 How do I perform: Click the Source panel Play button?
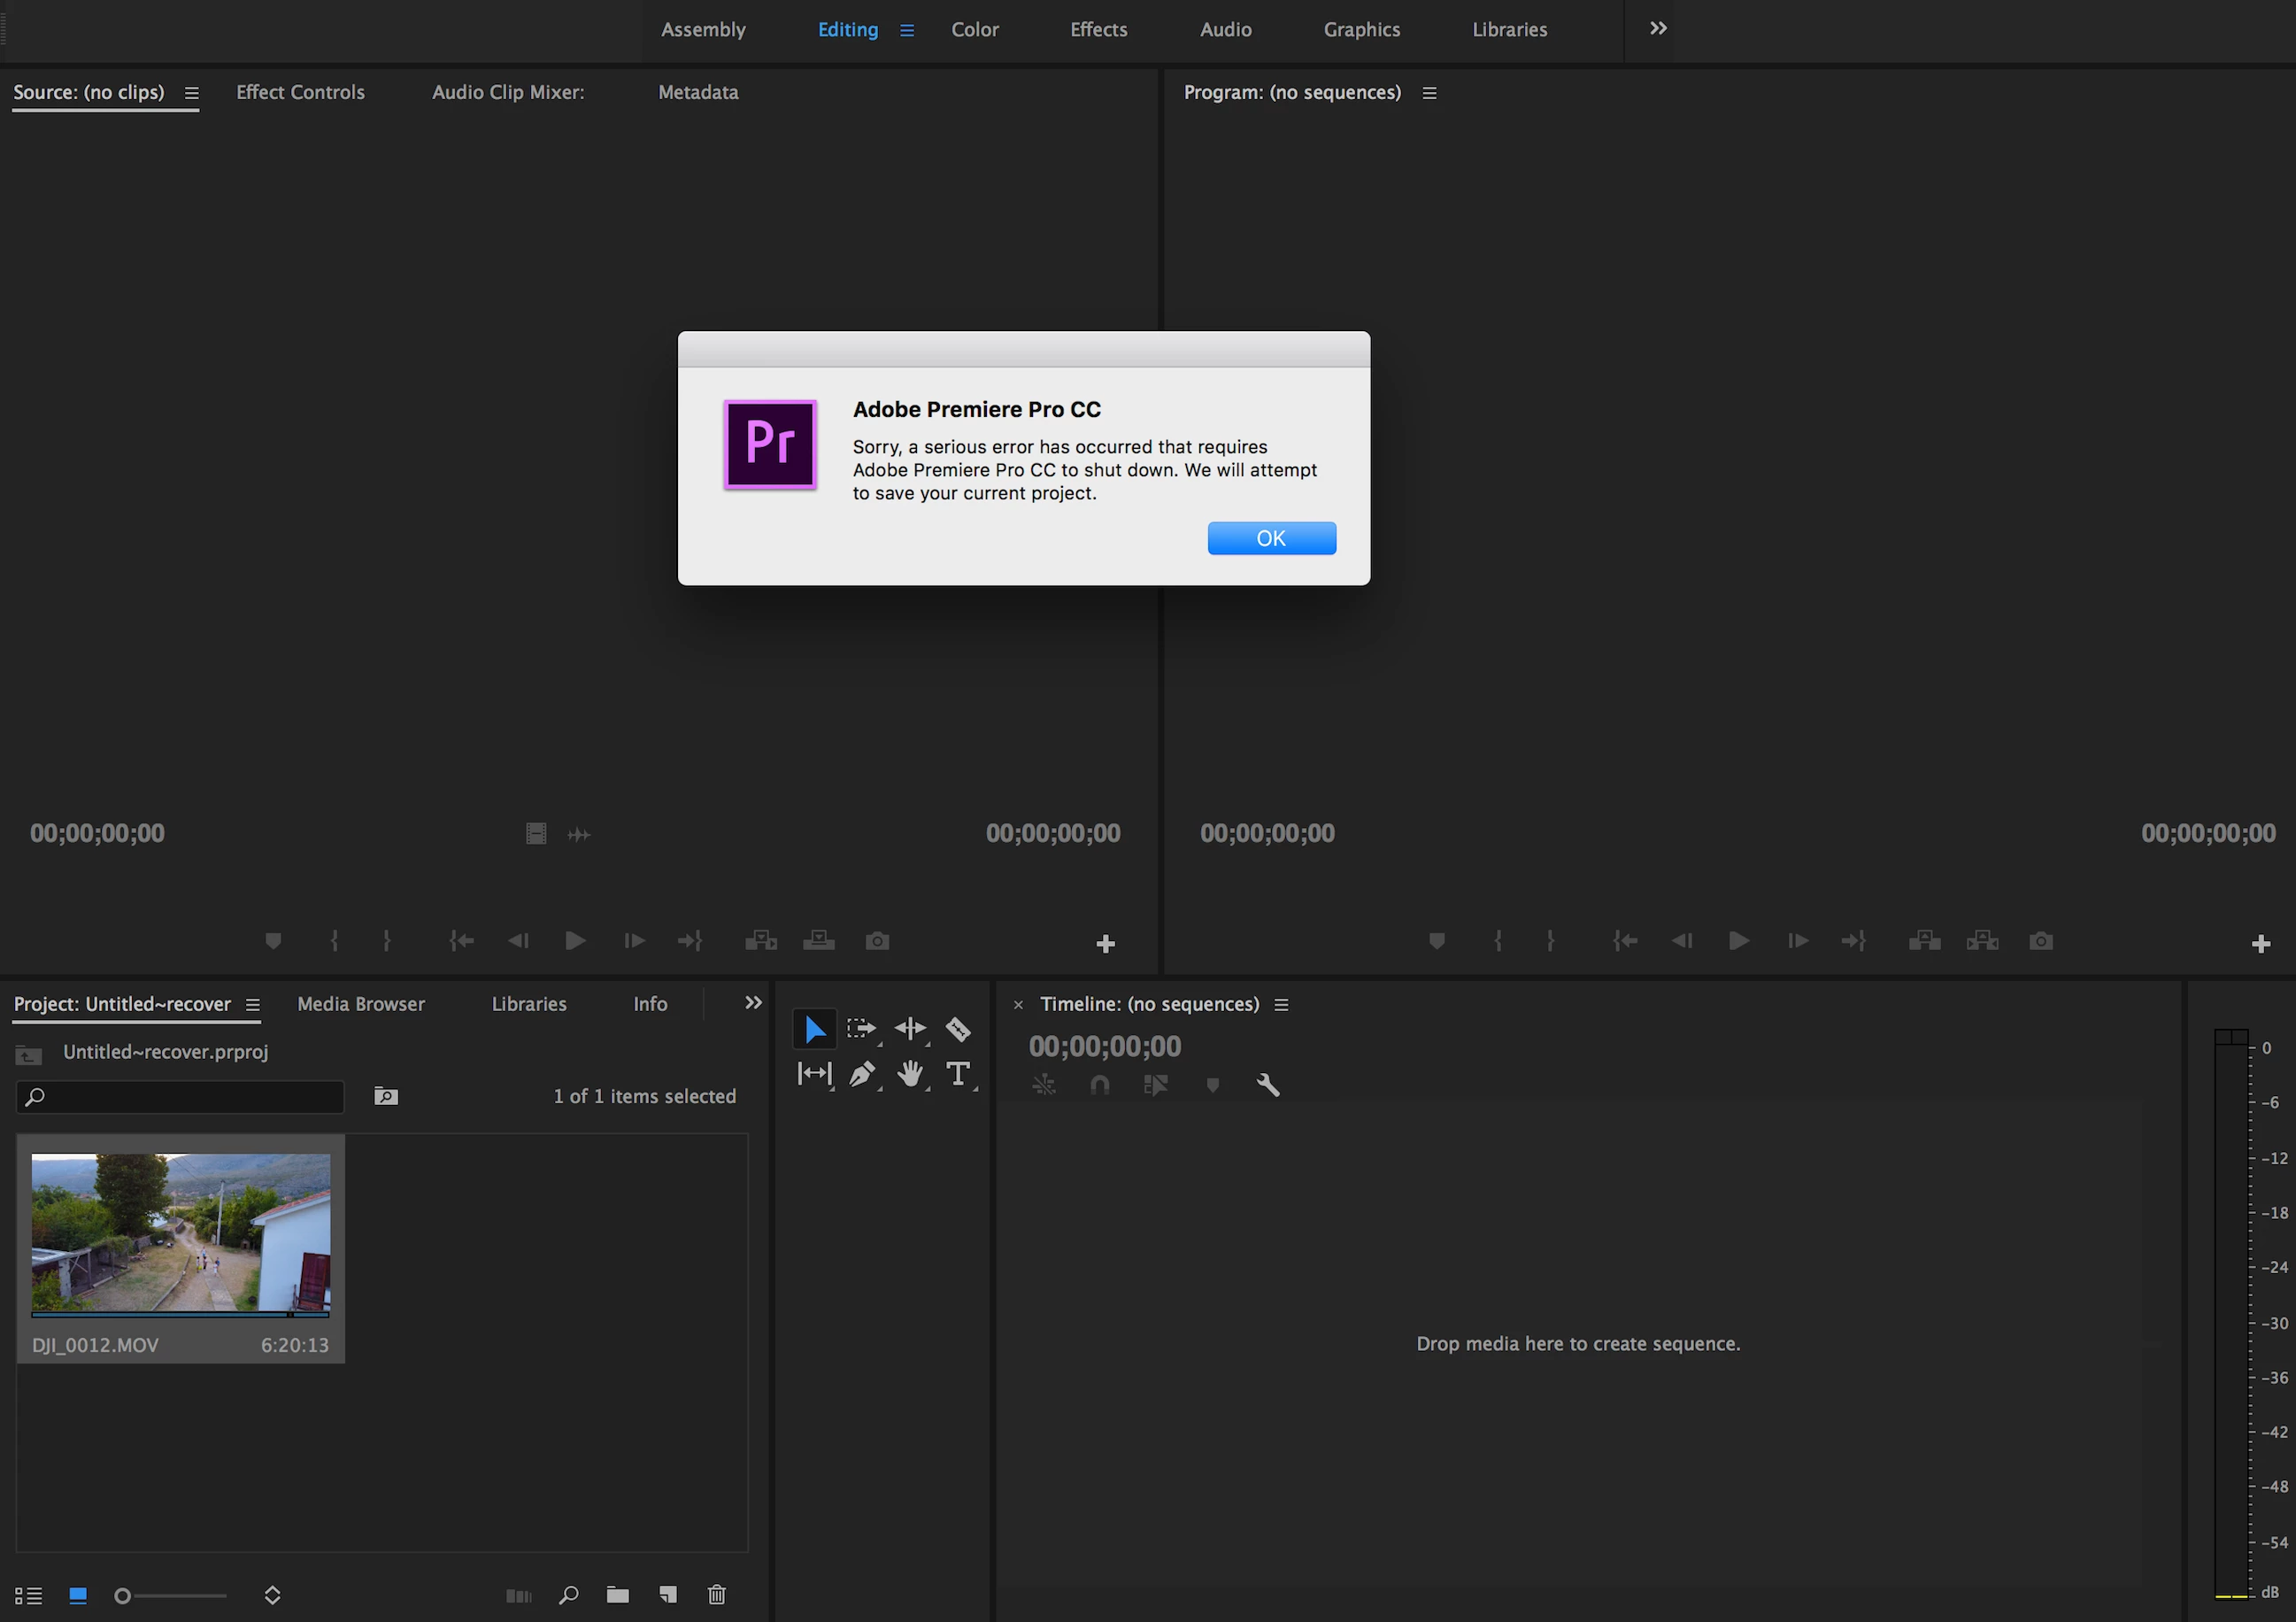[x=575, y=941]
